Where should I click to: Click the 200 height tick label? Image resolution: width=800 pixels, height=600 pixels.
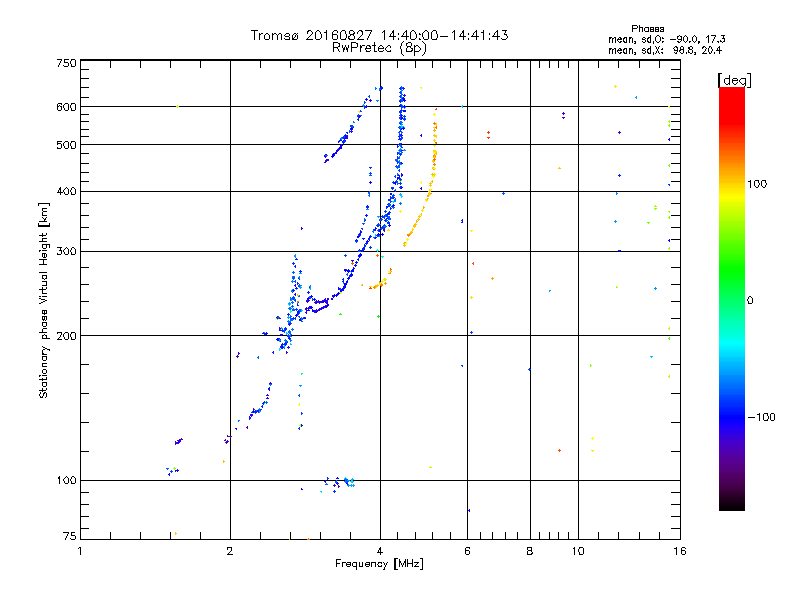[x=66, y=336]
